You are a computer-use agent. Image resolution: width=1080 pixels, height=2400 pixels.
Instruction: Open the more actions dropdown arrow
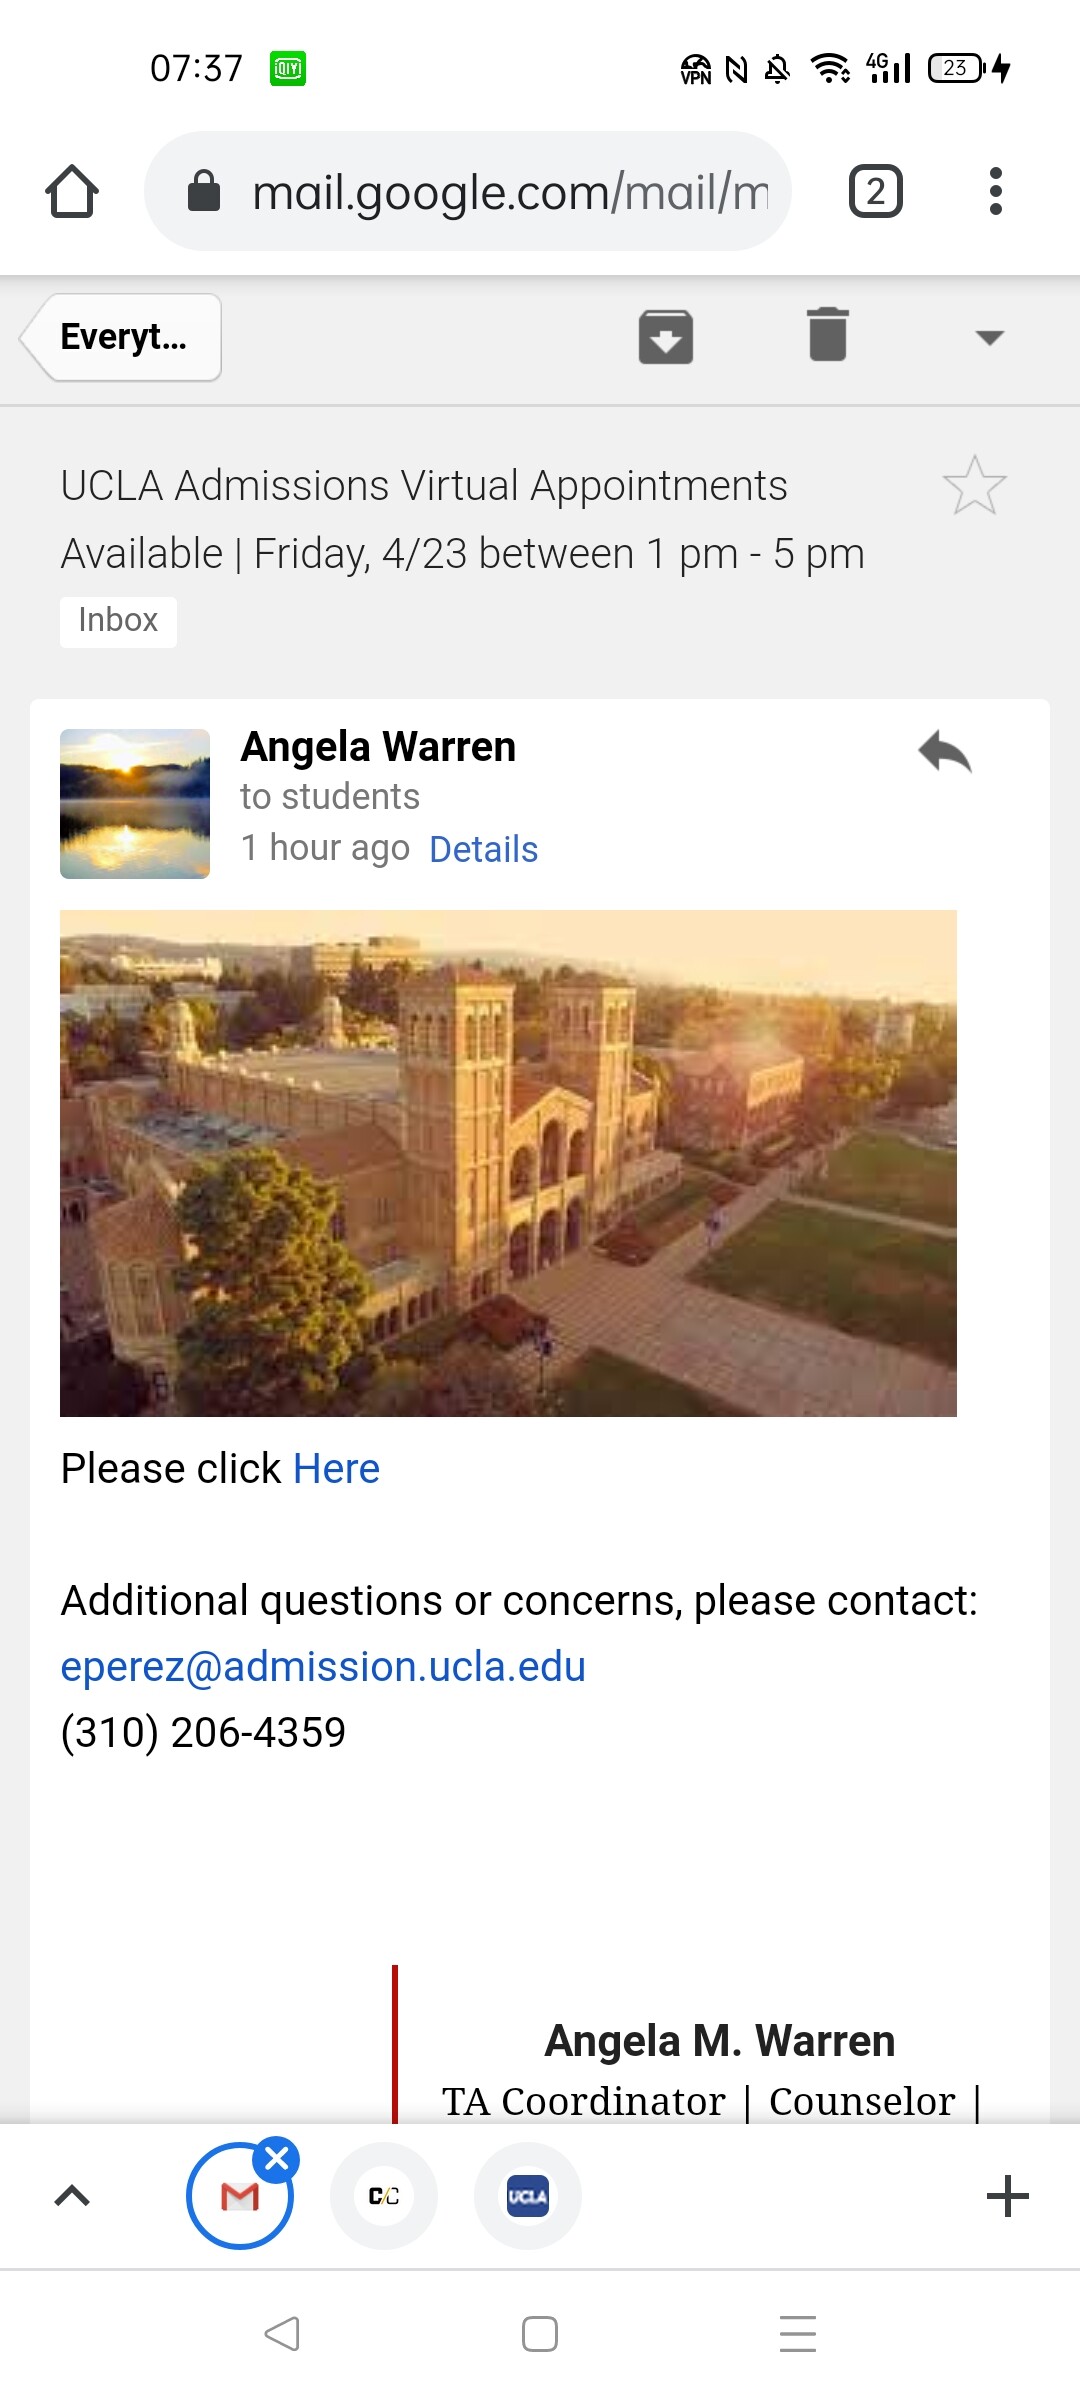coord(989,338)
